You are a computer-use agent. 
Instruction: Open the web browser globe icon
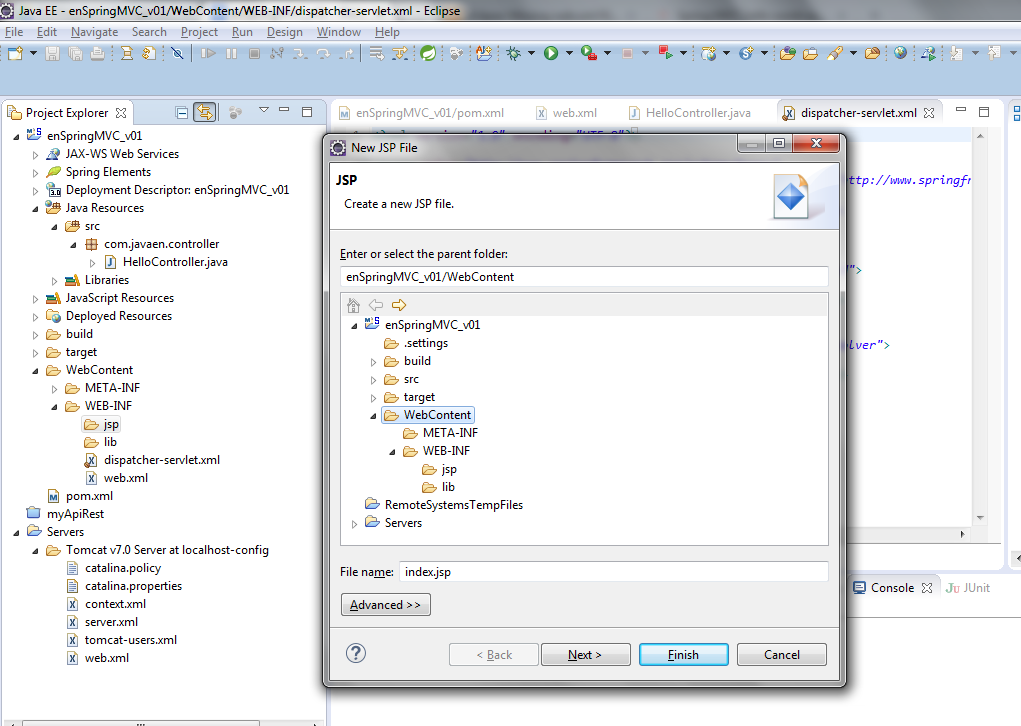[x=901, y=53]
